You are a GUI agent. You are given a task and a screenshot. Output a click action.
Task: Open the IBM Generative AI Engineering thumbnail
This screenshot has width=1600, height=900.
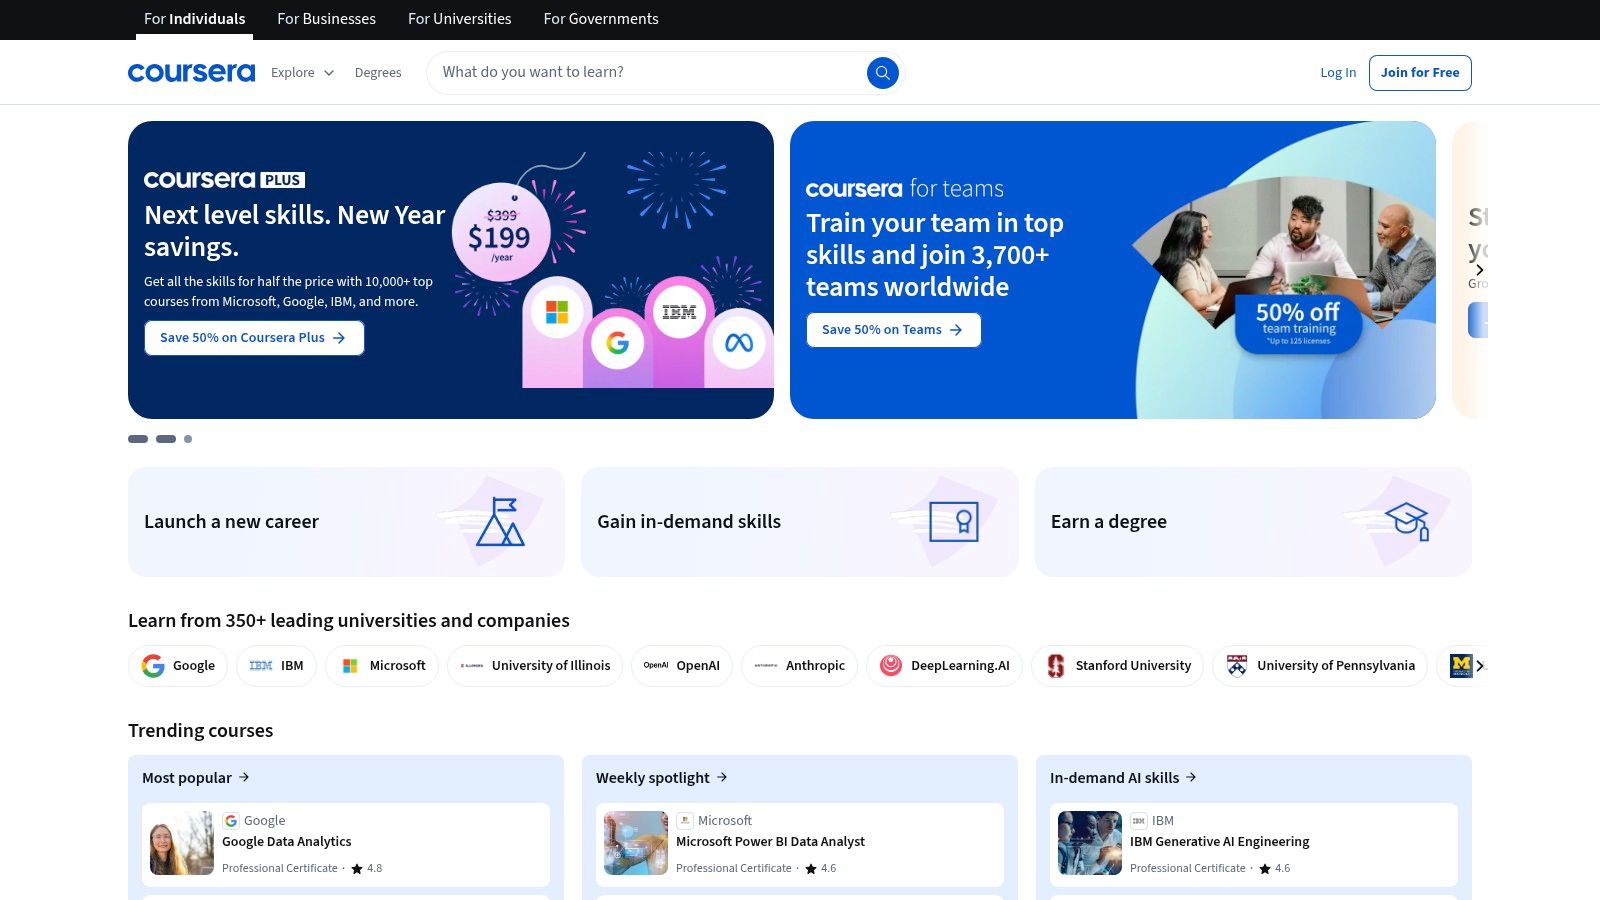click(1090, 844)
